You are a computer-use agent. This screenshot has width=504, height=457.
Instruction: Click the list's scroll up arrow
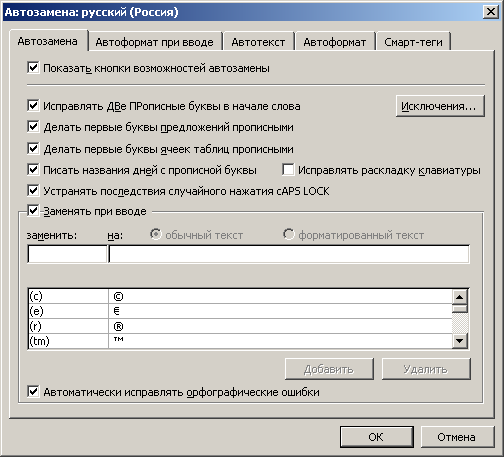(x=460, y=296)
